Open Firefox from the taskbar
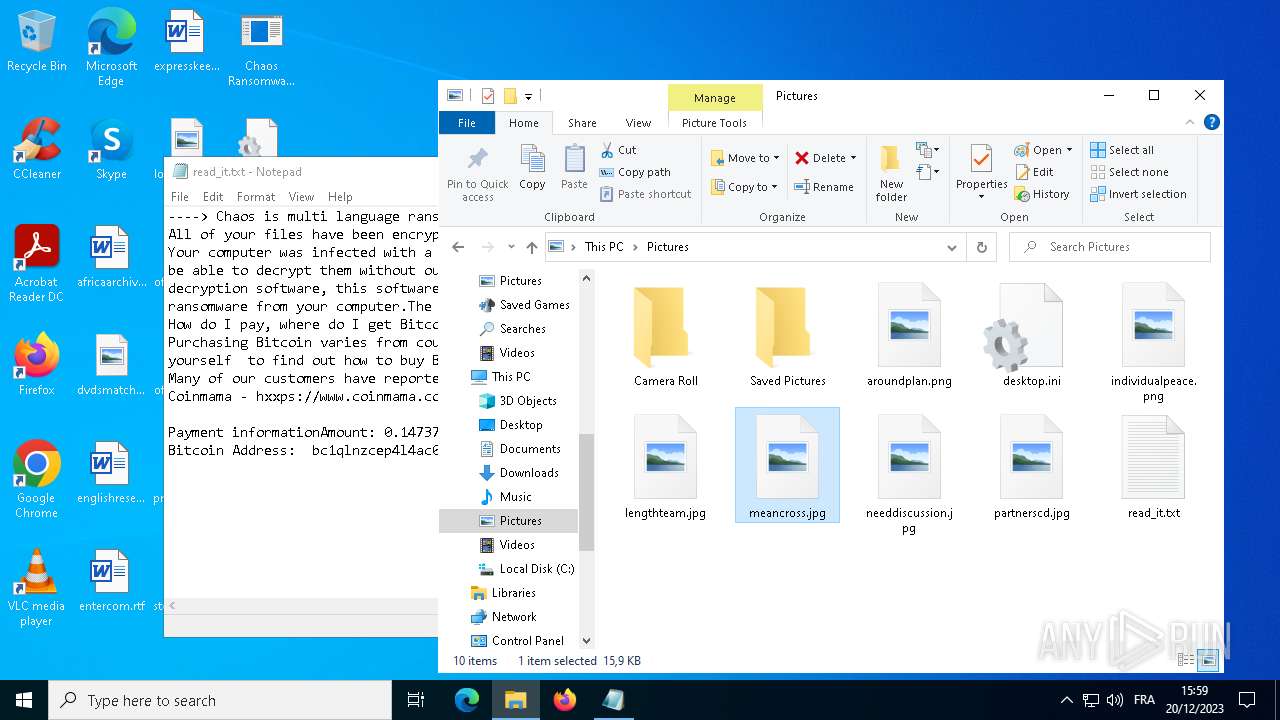 565,700
